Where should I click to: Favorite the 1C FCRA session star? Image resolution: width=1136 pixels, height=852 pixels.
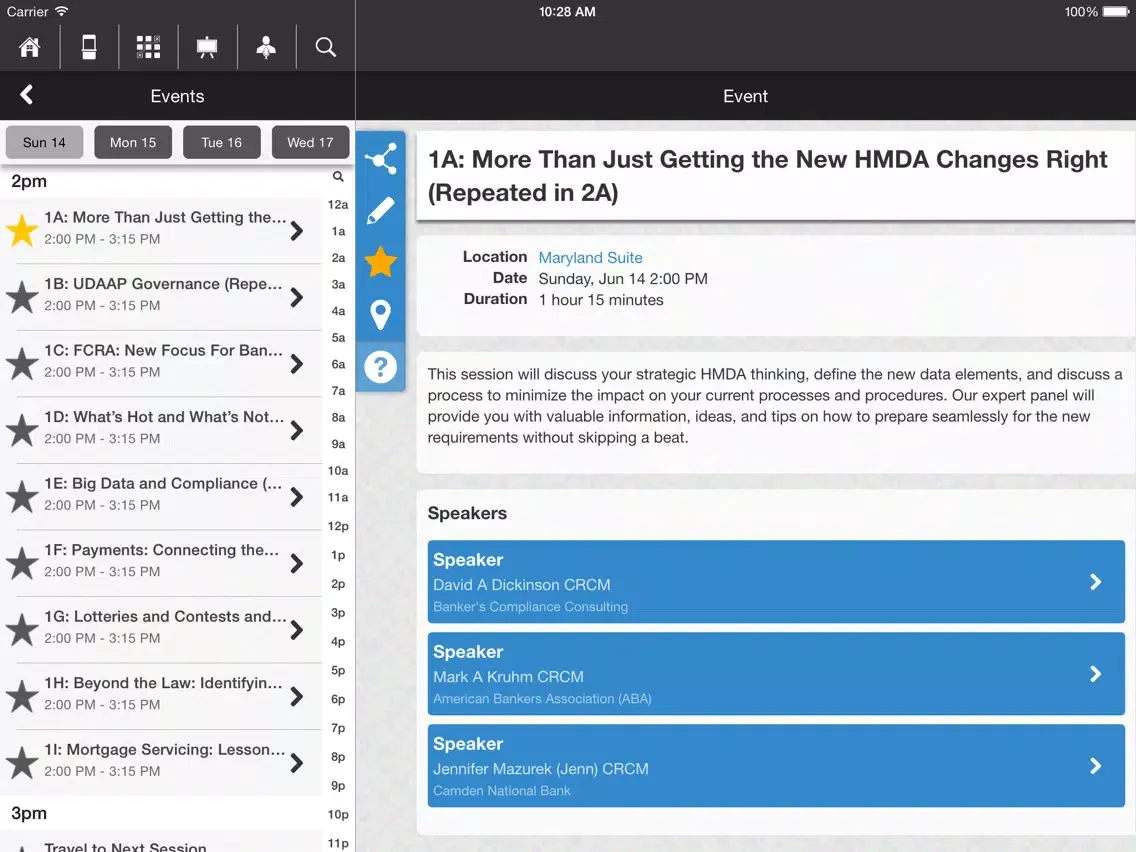22,364
